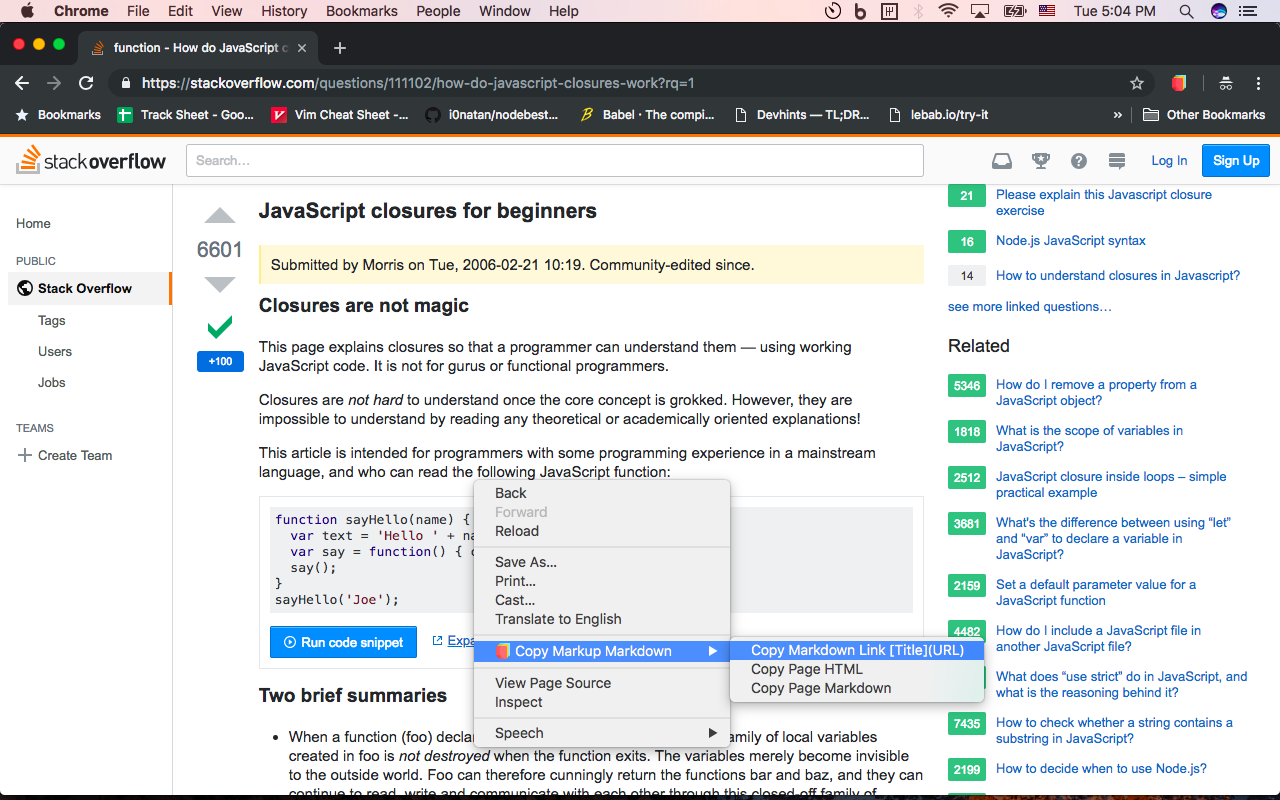Select Copy Page HTML
Screen dimensions: 1280x800
pyautogui.click(x=857, y=669)
